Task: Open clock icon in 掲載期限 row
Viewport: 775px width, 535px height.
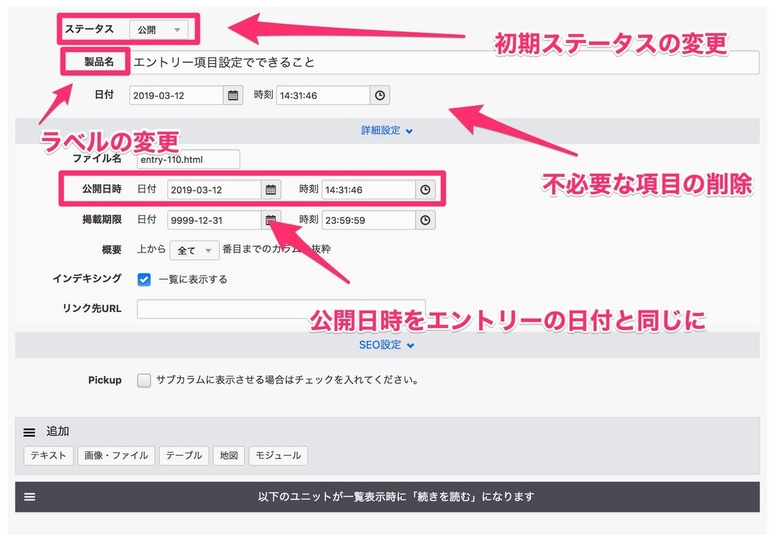Action: click(426, 220)
